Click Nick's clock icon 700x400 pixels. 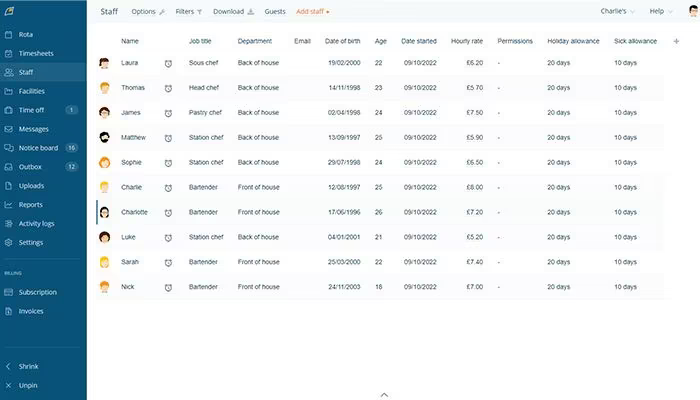[x=168, y=288]
